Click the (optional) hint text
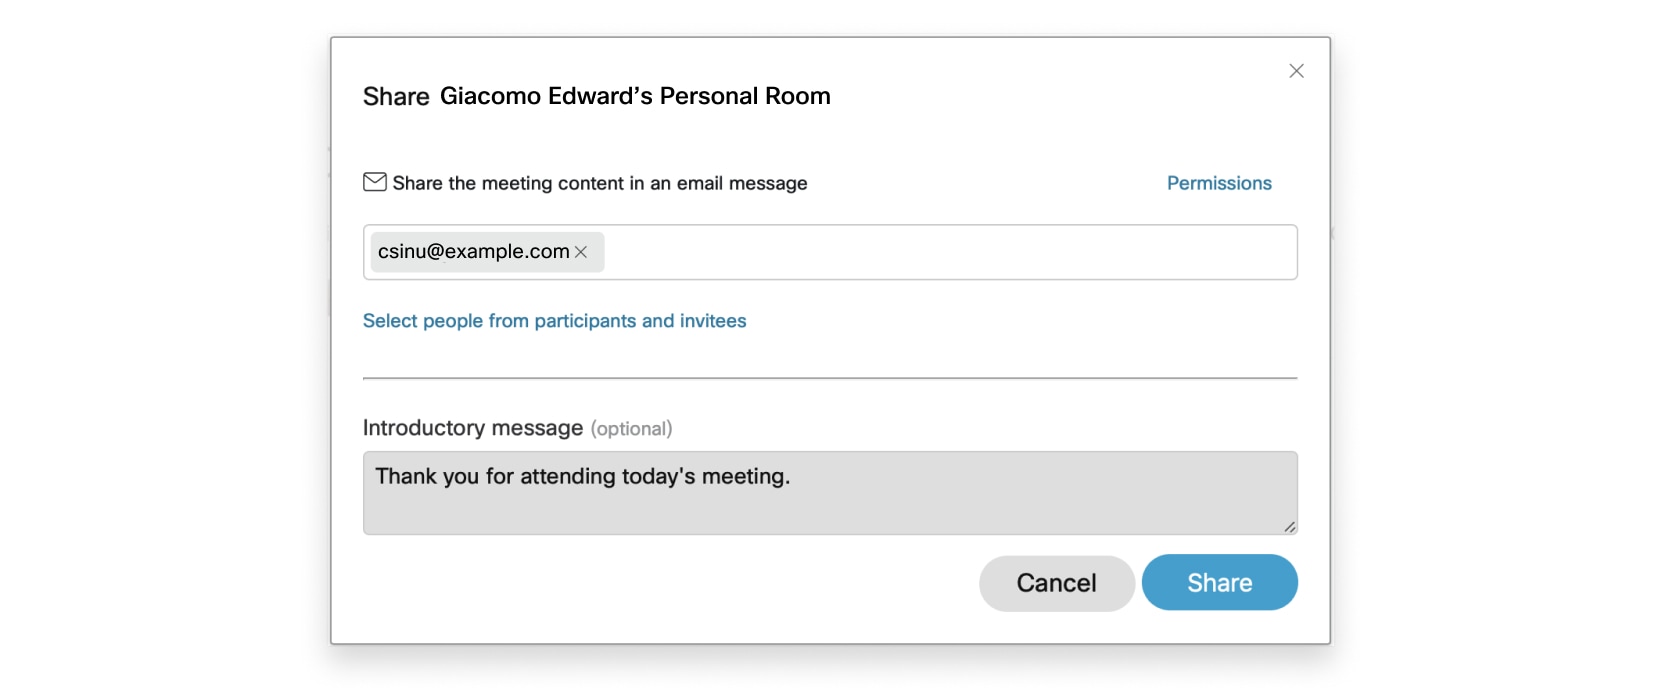The height and width of the screenshot is (688, 1664). 631,429
